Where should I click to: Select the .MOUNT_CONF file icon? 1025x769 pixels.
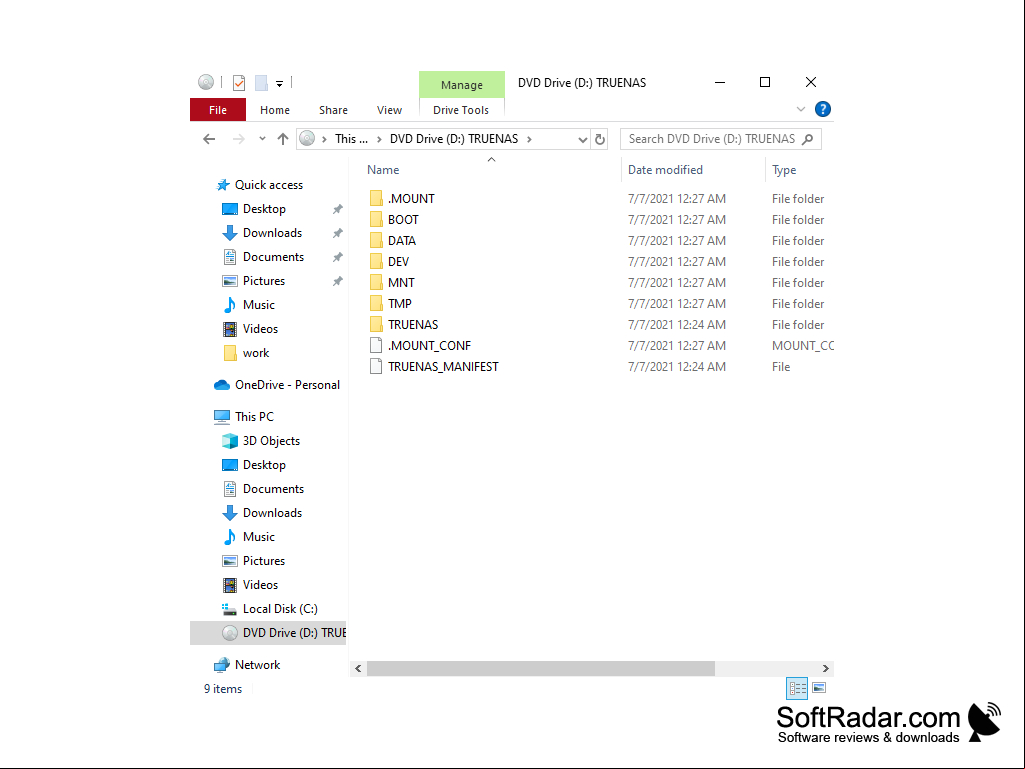click(376, 345)
